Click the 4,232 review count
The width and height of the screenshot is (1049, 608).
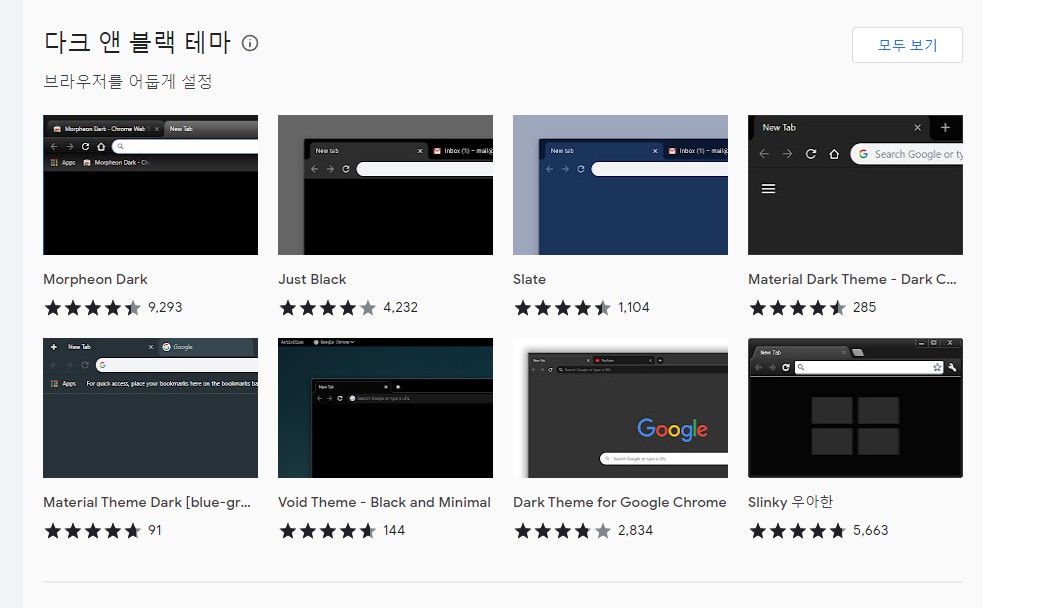[400, 308]
